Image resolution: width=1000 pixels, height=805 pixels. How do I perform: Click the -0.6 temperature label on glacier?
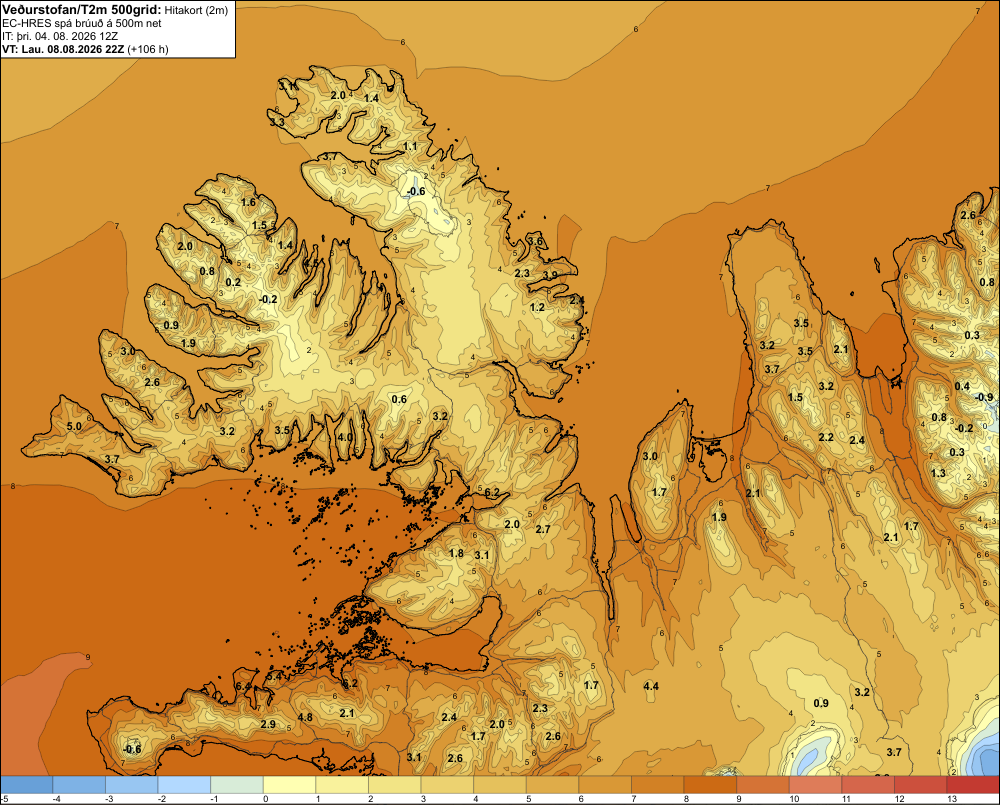click(x=416, y=191)
